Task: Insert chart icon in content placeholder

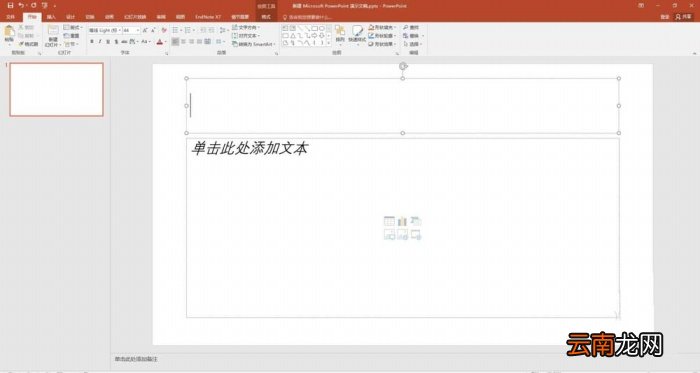Action: tap(402, 221)
